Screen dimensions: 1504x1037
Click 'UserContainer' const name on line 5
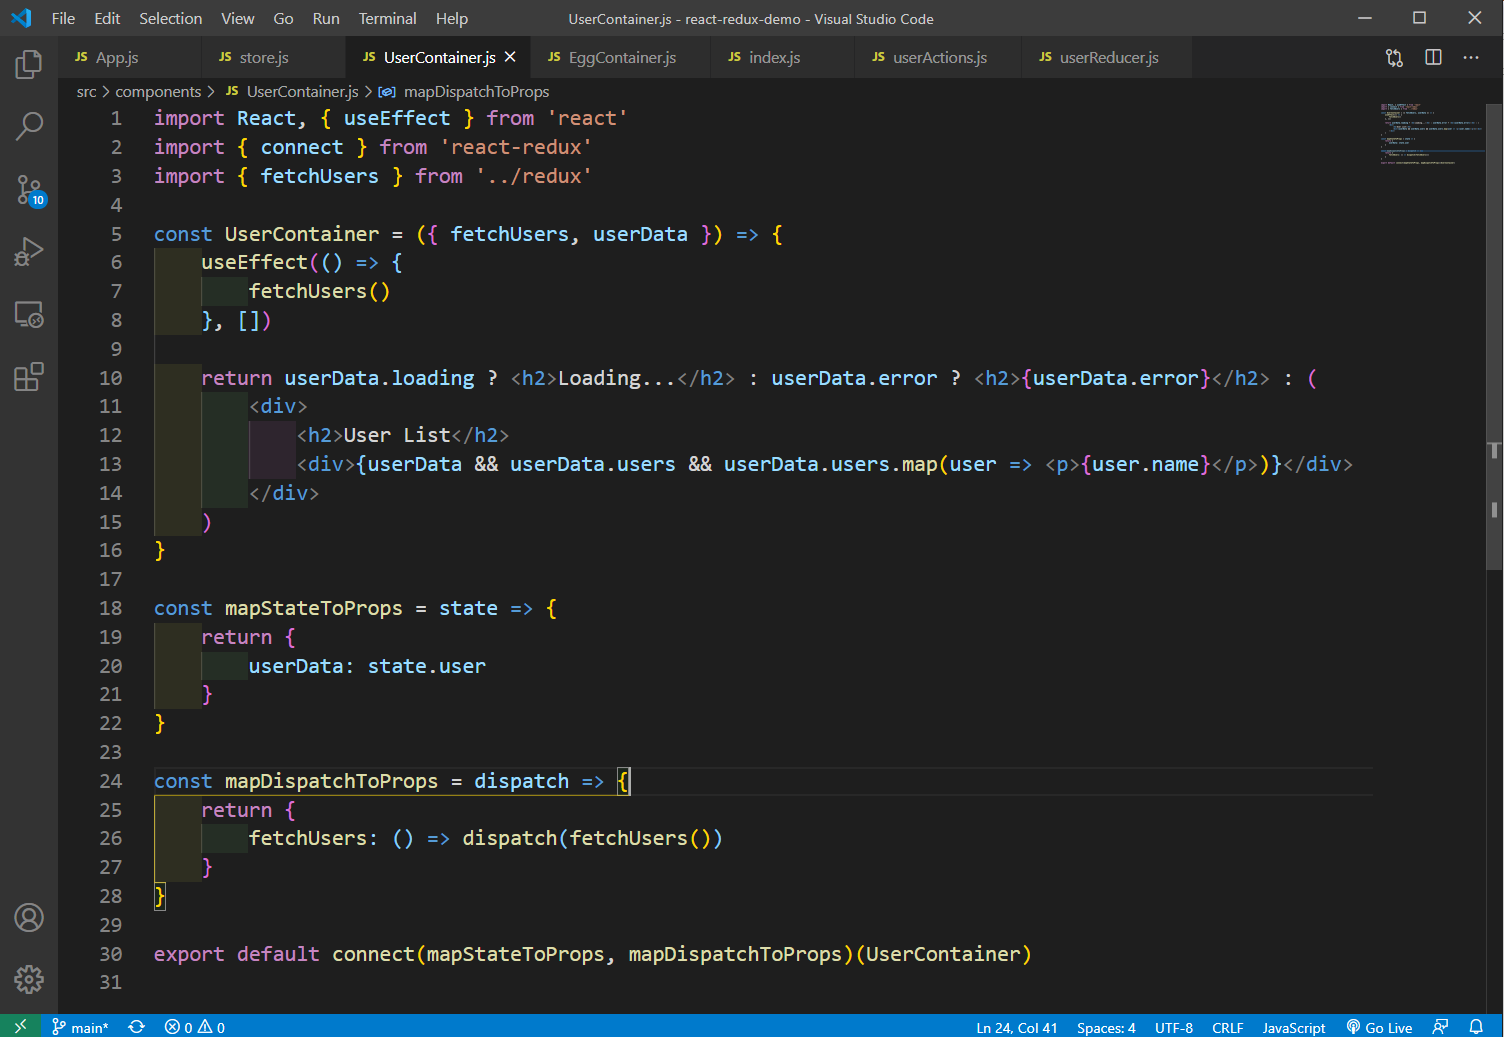point(302,234)
